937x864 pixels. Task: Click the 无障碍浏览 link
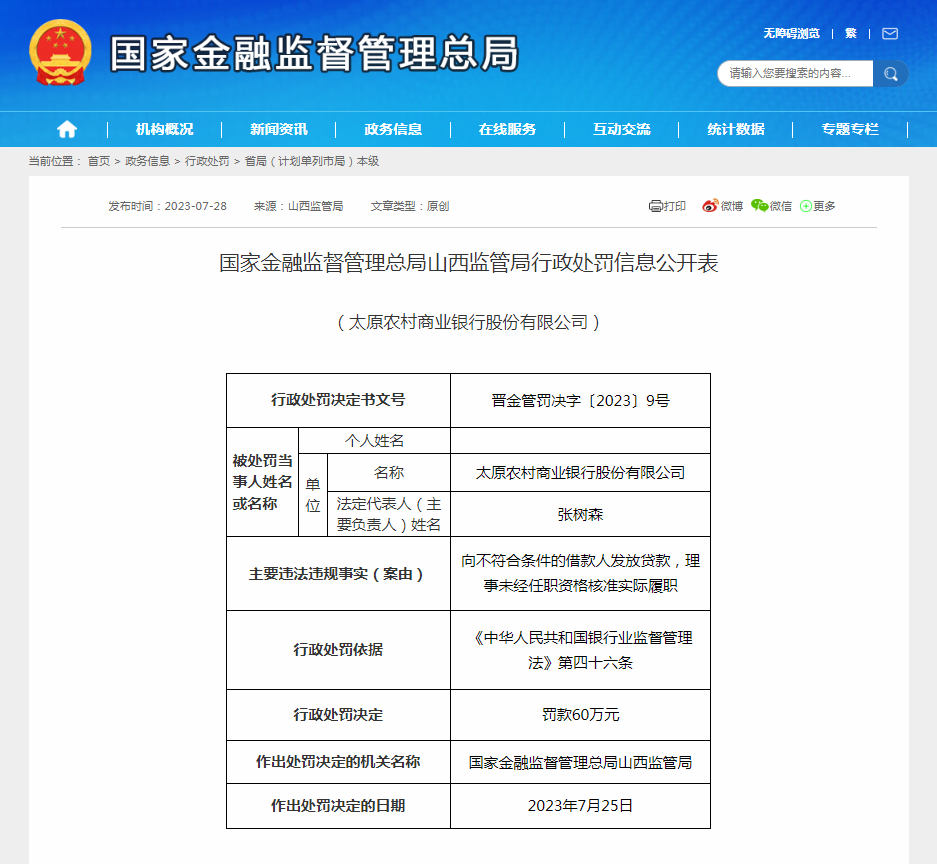[791, 33]
